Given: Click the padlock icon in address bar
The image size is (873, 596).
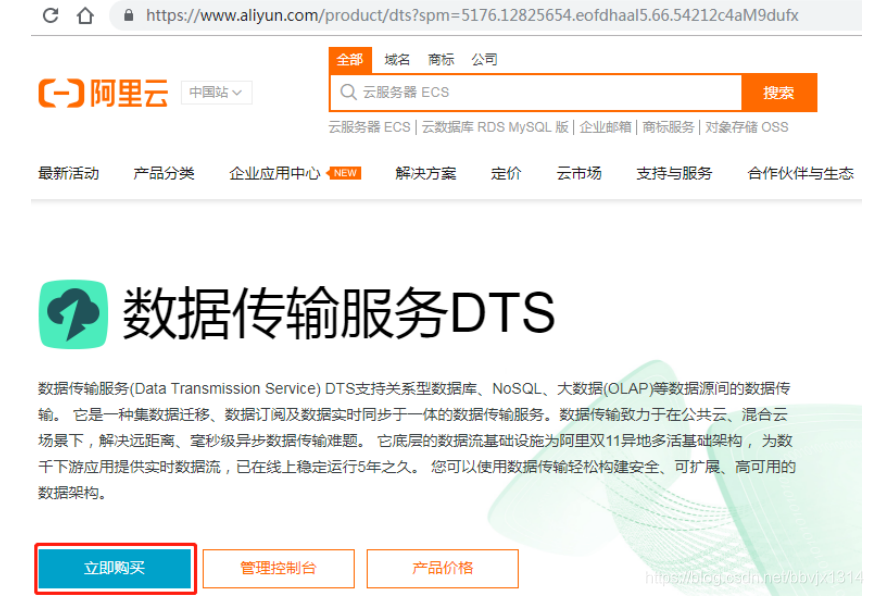Looking at the screenshot, I should pos(129,15).
